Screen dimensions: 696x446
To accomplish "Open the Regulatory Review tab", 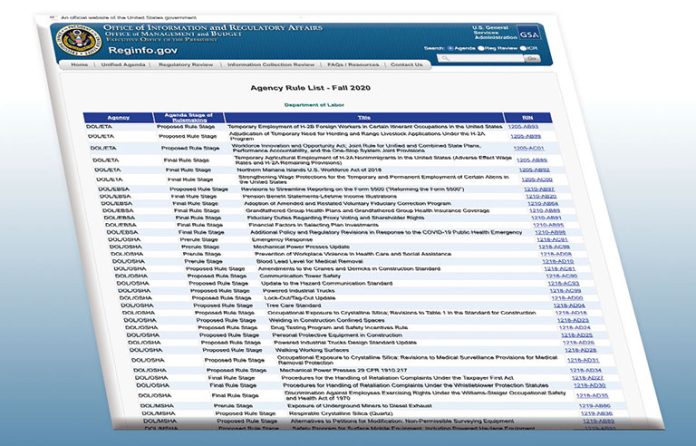I will tap(186, 64).
